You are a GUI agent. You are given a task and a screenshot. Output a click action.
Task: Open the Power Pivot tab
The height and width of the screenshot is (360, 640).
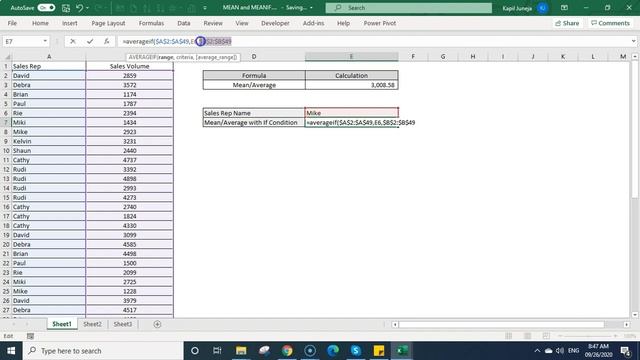click(x=380, y=23)
